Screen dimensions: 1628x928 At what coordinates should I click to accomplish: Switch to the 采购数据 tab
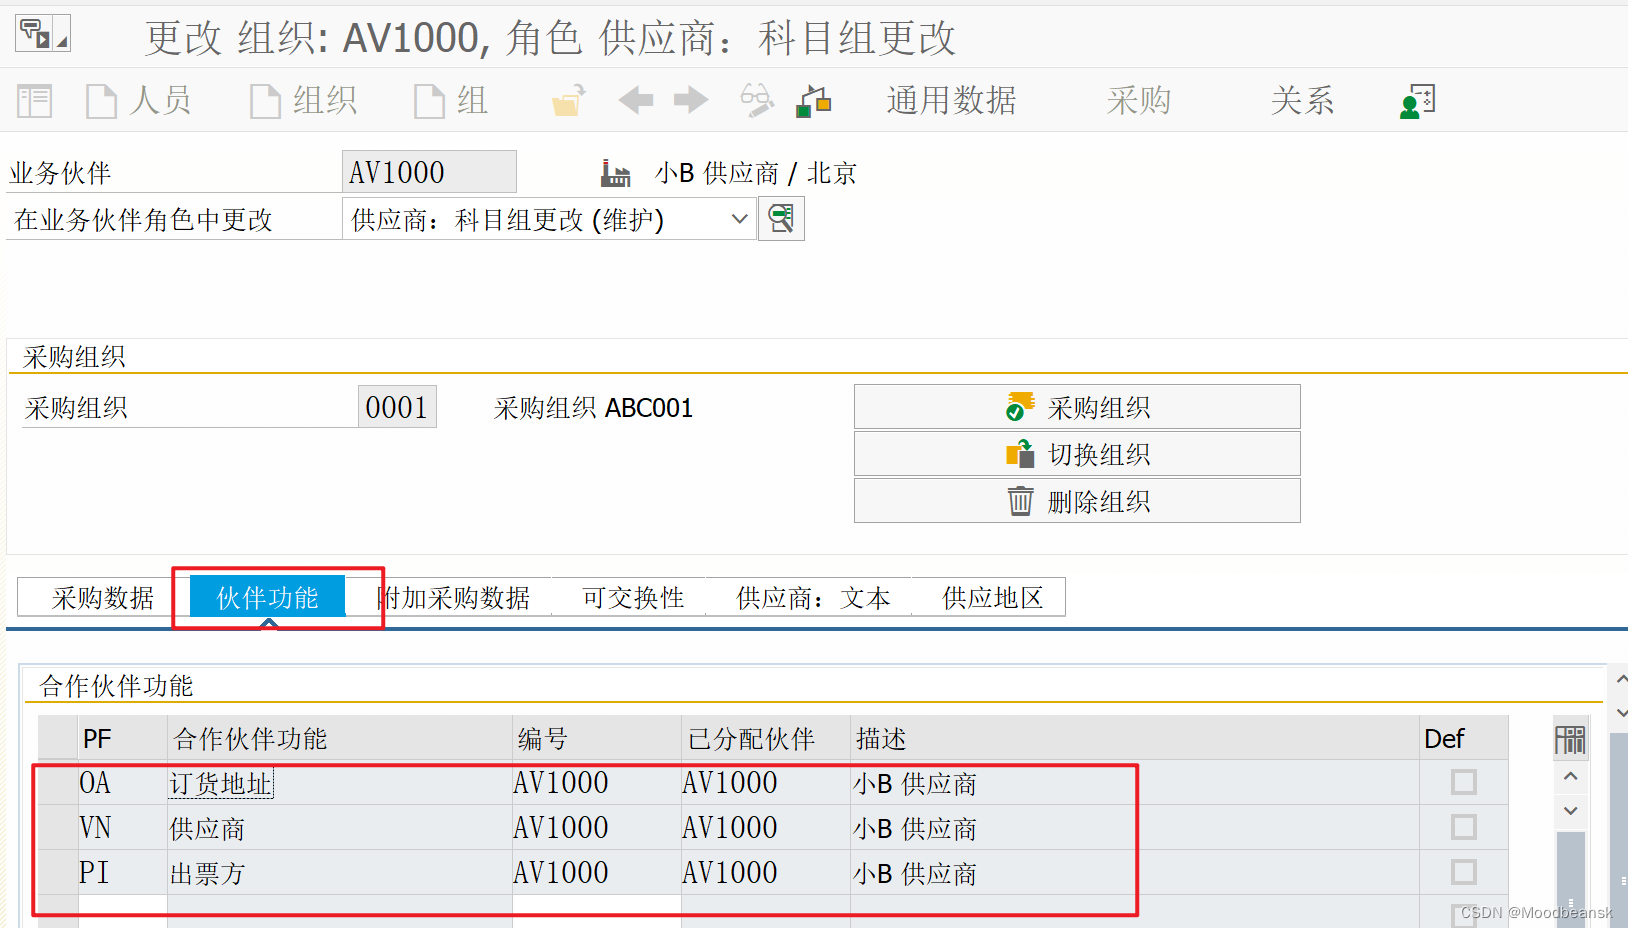(x=103, y=598)
